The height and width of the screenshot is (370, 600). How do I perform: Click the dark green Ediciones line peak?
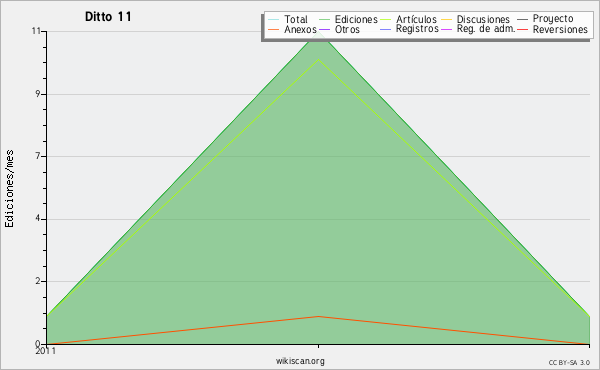pyautogui.click(x=319, y=32)
